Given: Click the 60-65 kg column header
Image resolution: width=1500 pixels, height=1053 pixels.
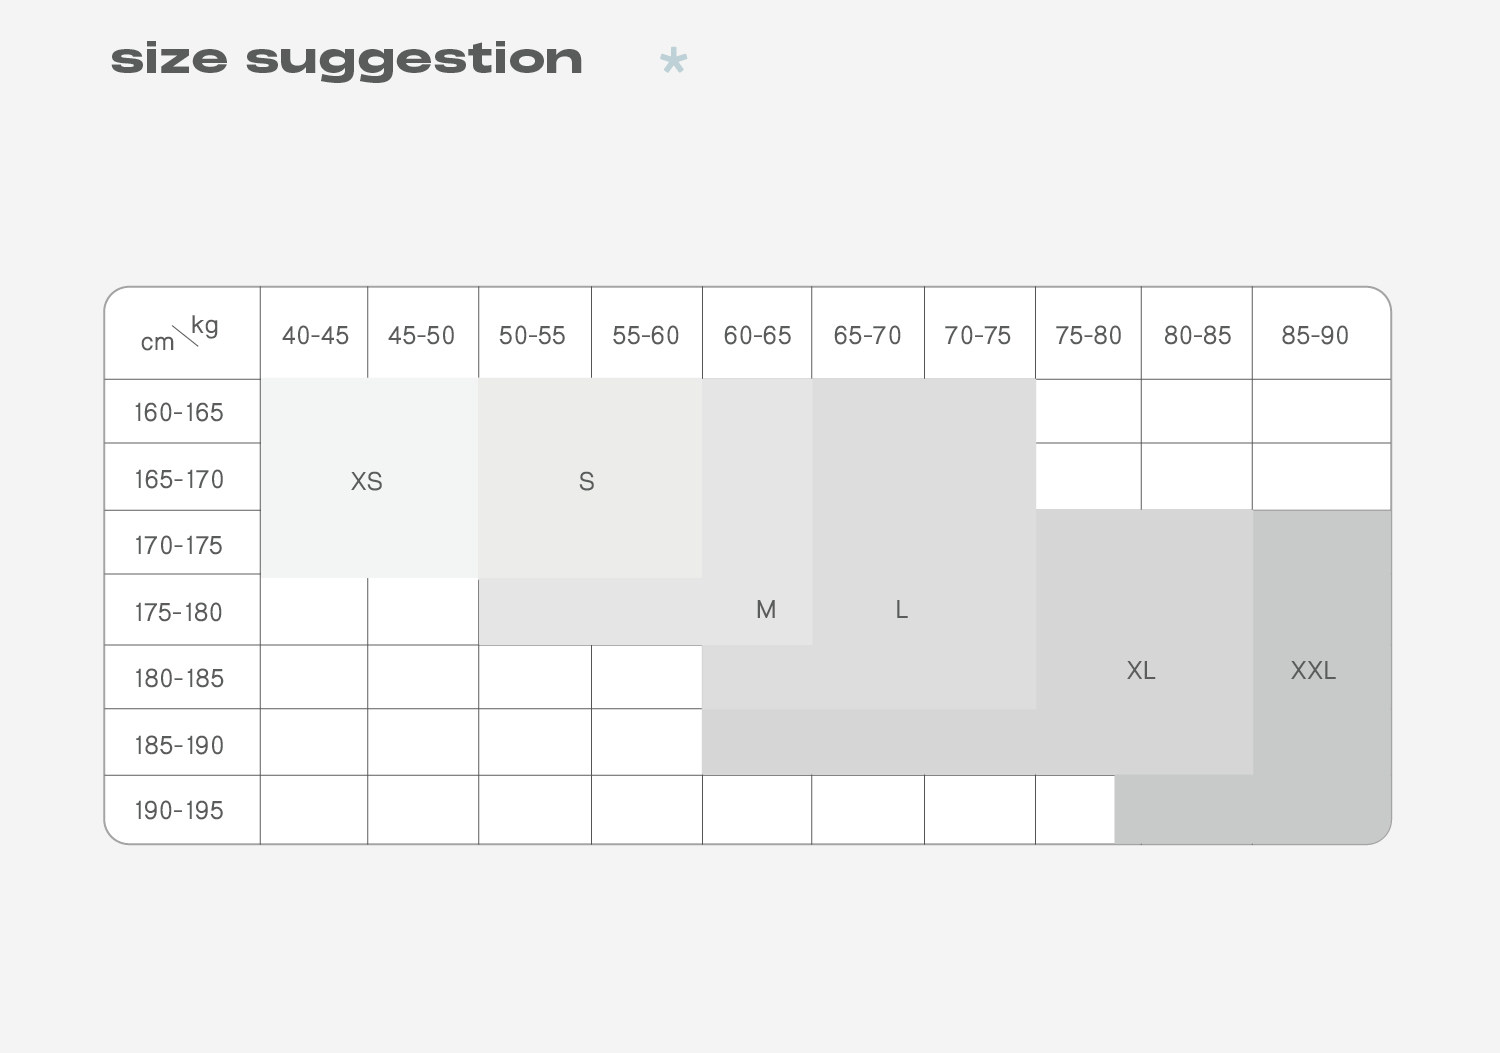Looking at the screenshot, I should point(757,335).
